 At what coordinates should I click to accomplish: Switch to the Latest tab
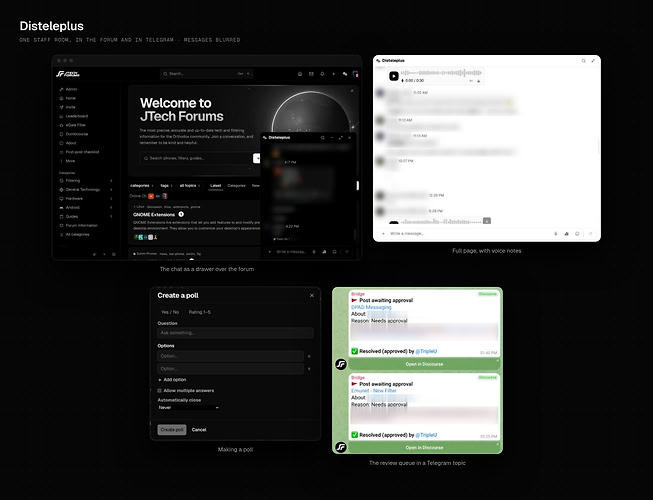coord(215,186)
